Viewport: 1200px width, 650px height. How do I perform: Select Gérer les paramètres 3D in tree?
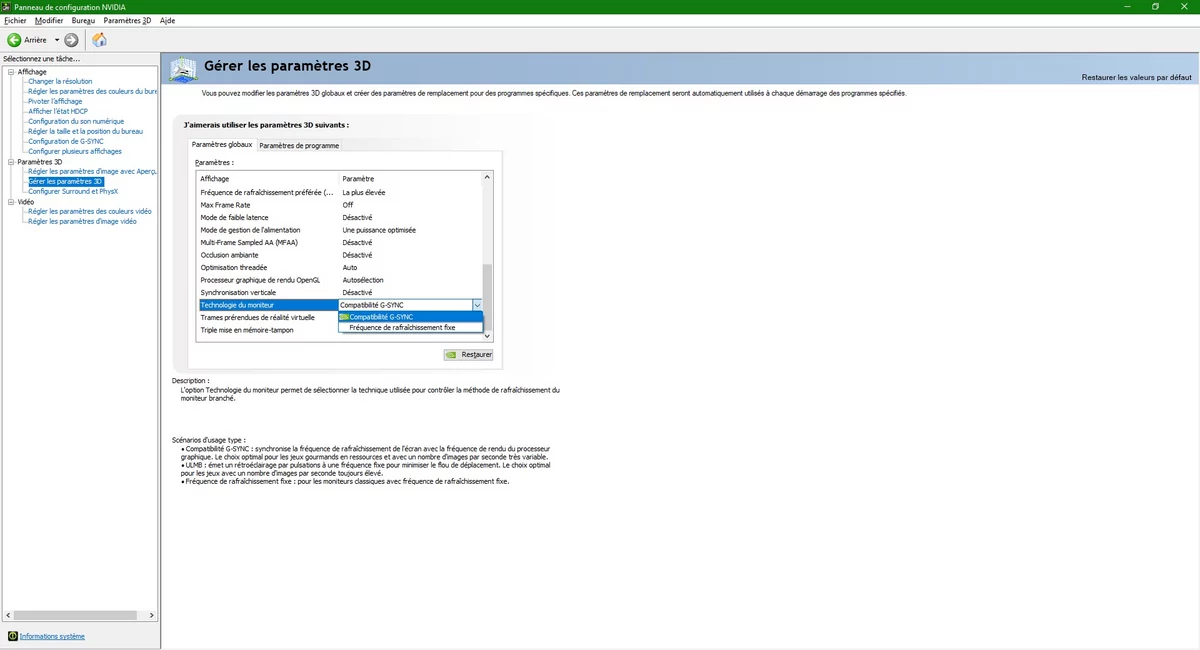65,182
